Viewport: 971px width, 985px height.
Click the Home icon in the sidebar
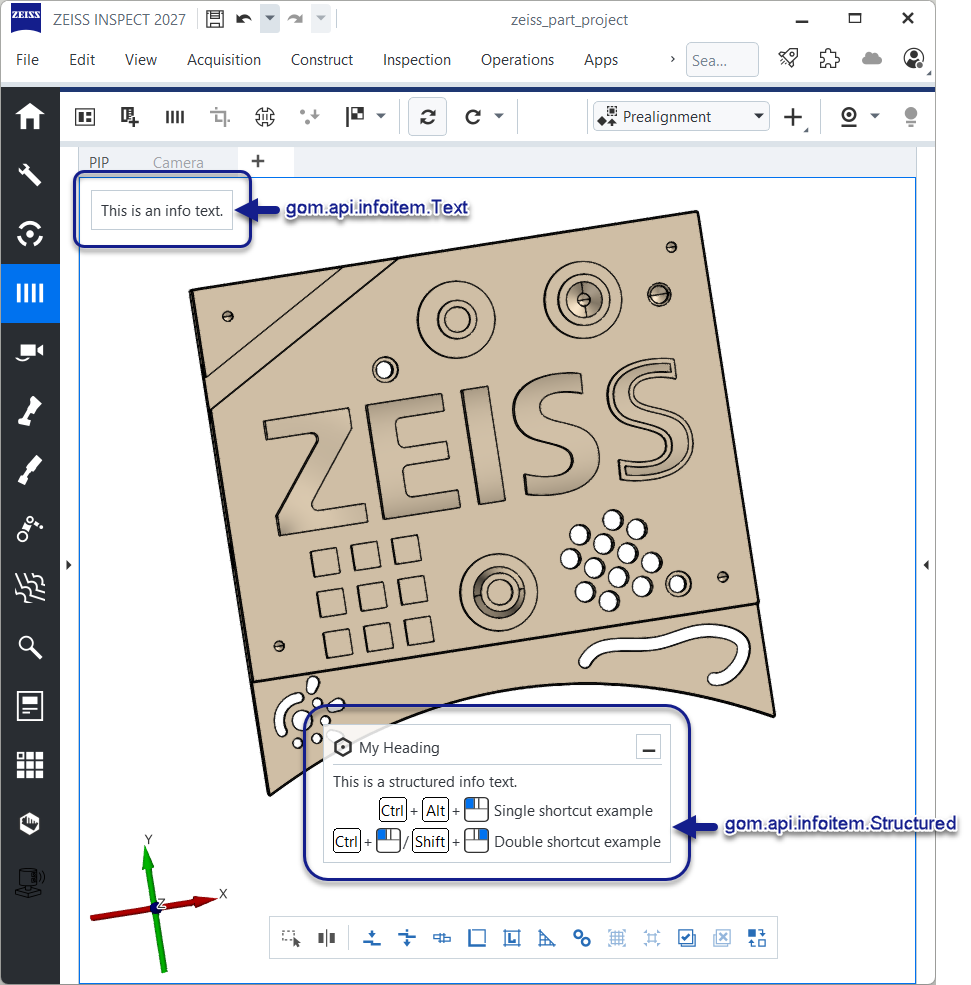(30, 117)
